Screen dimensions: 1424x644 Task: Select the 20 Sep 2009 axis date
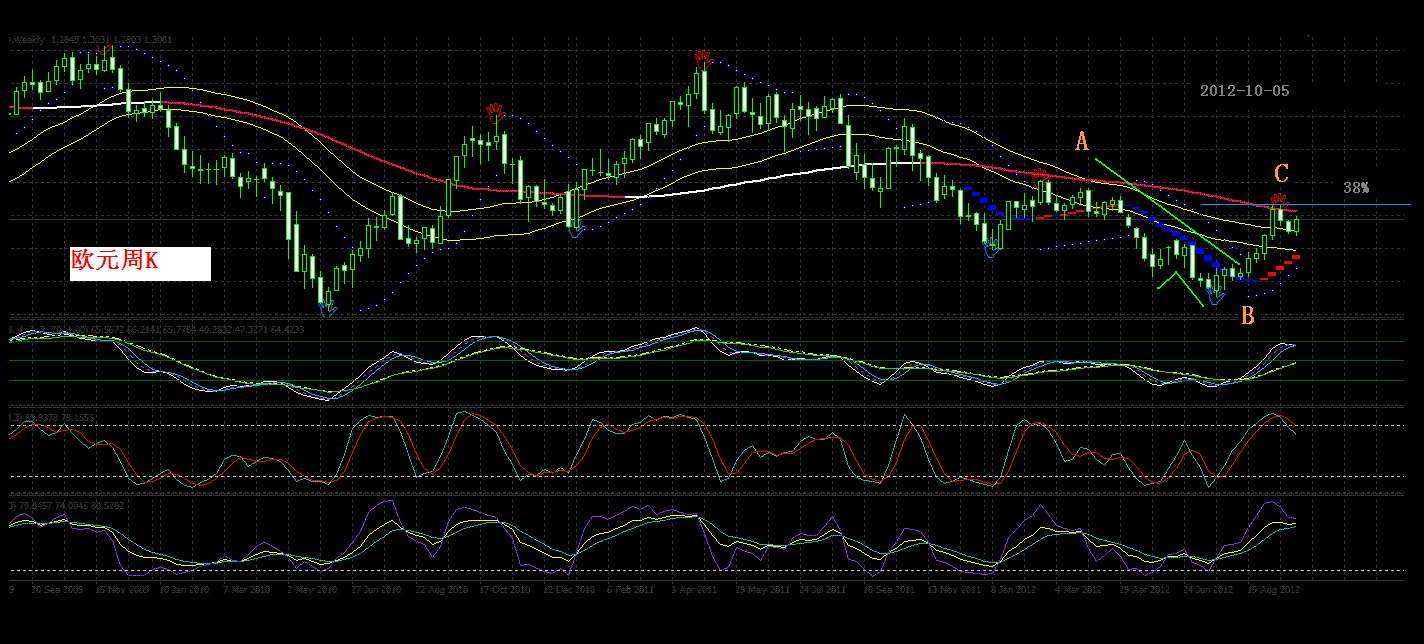pos(57,590)
